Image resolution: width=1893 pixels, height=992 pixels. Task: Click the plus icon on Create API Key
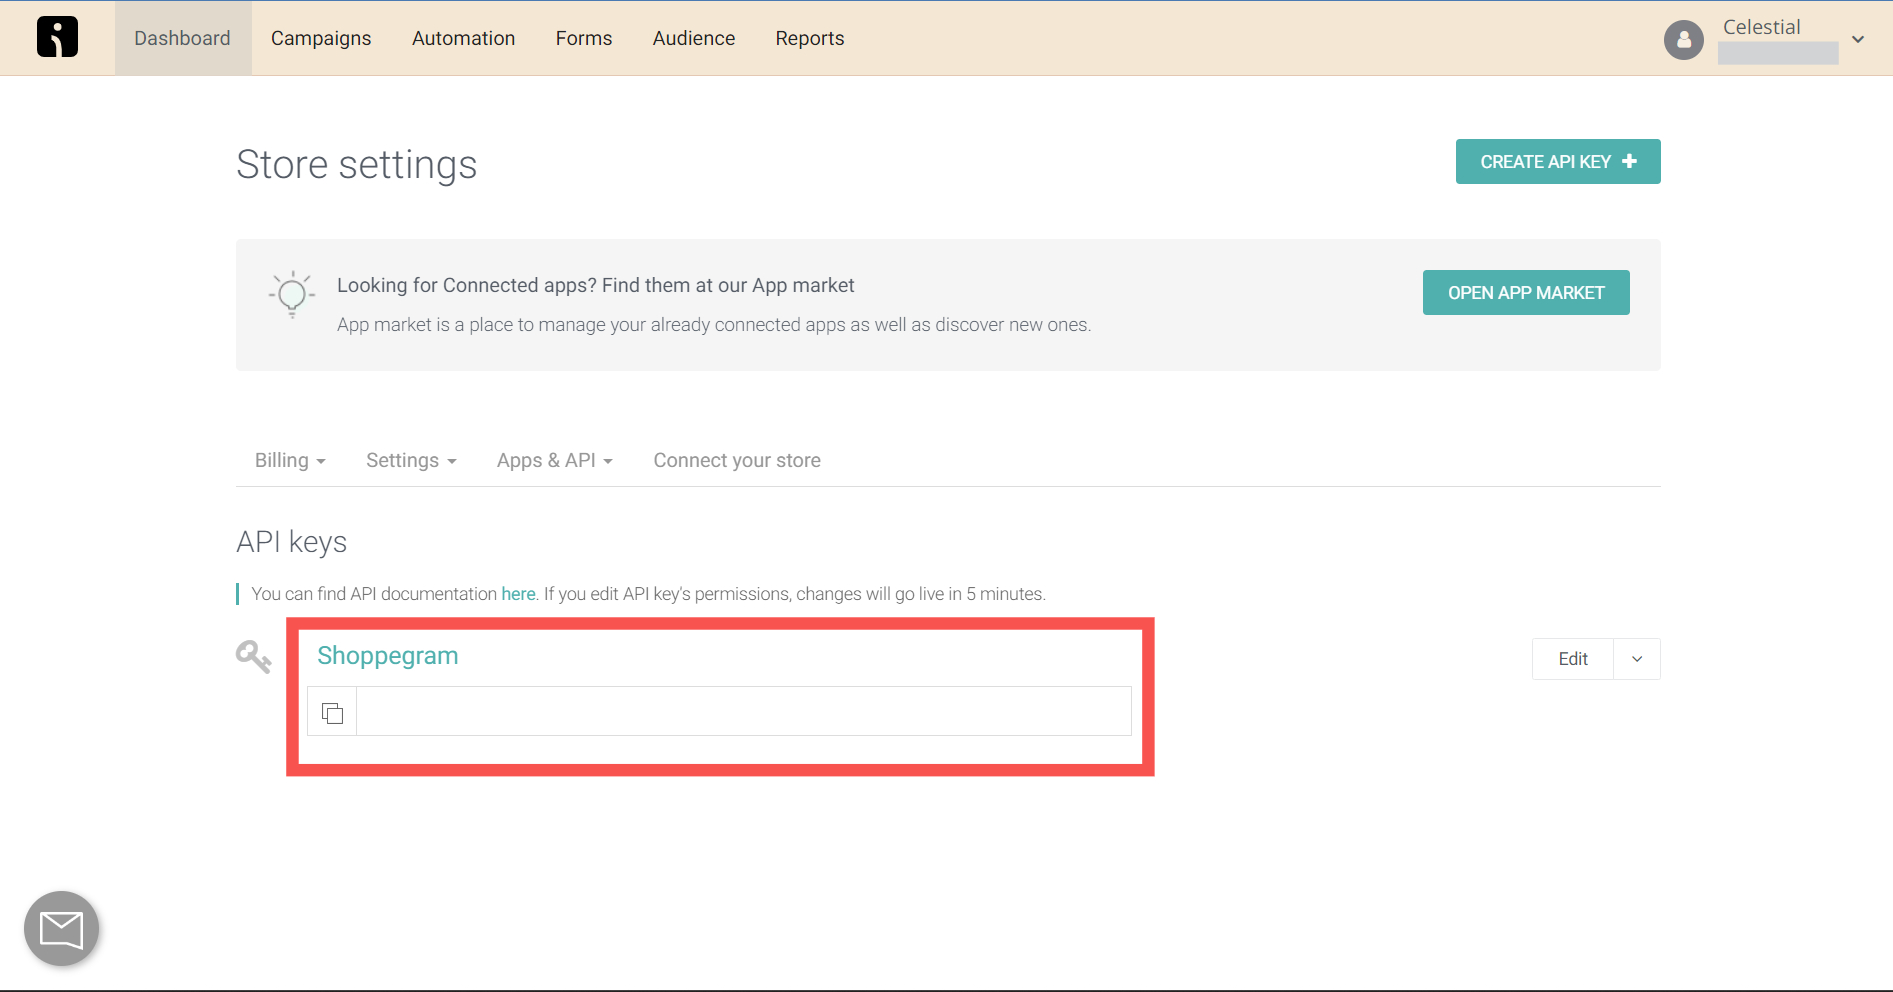tap(1629, 161)
